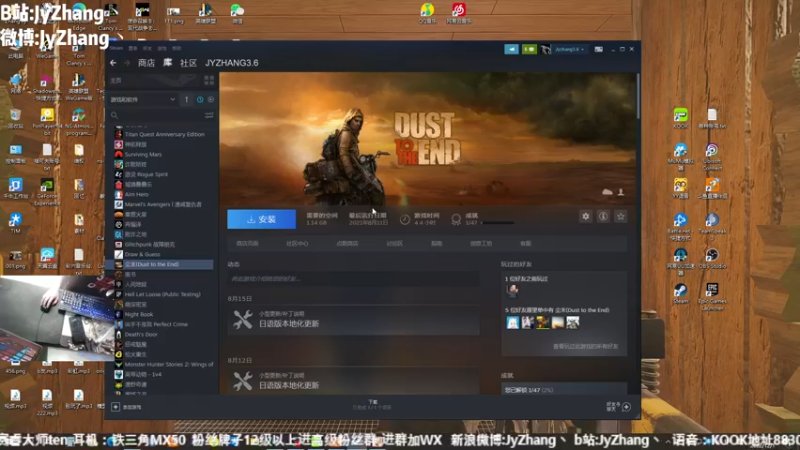Image resolution: width=800 pixels, height=450 pixels.
Task: Sort library list with the up arrow
Action: point(186,99)
